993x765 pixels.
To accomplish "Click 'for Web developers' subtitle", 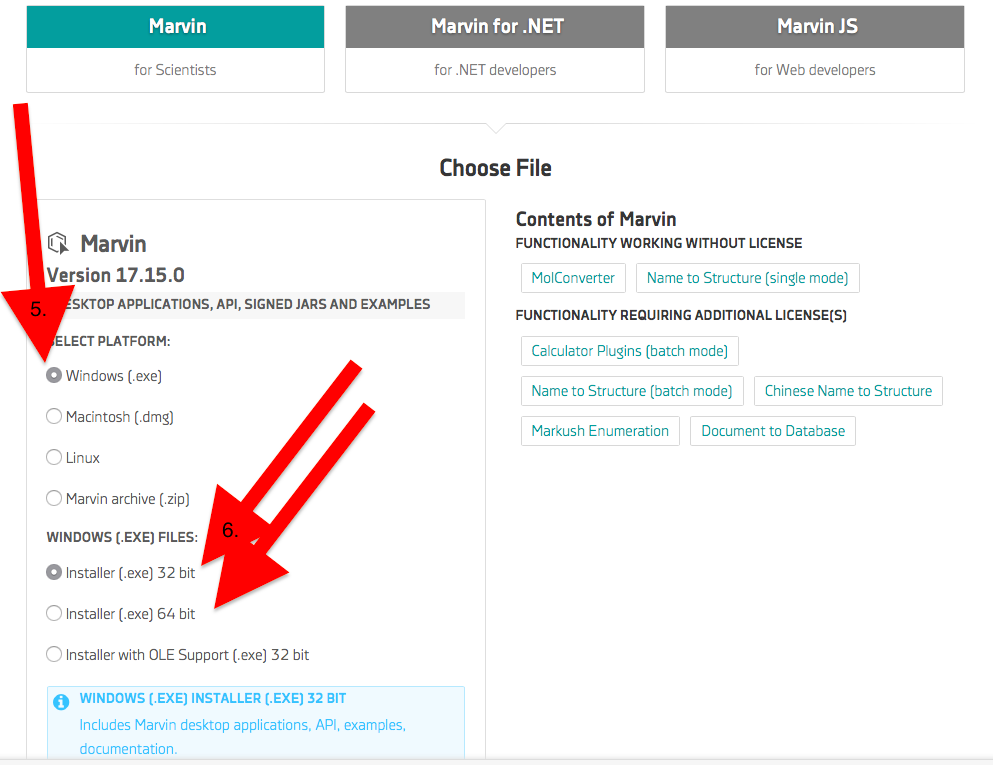I will click(x=815, y=70).
